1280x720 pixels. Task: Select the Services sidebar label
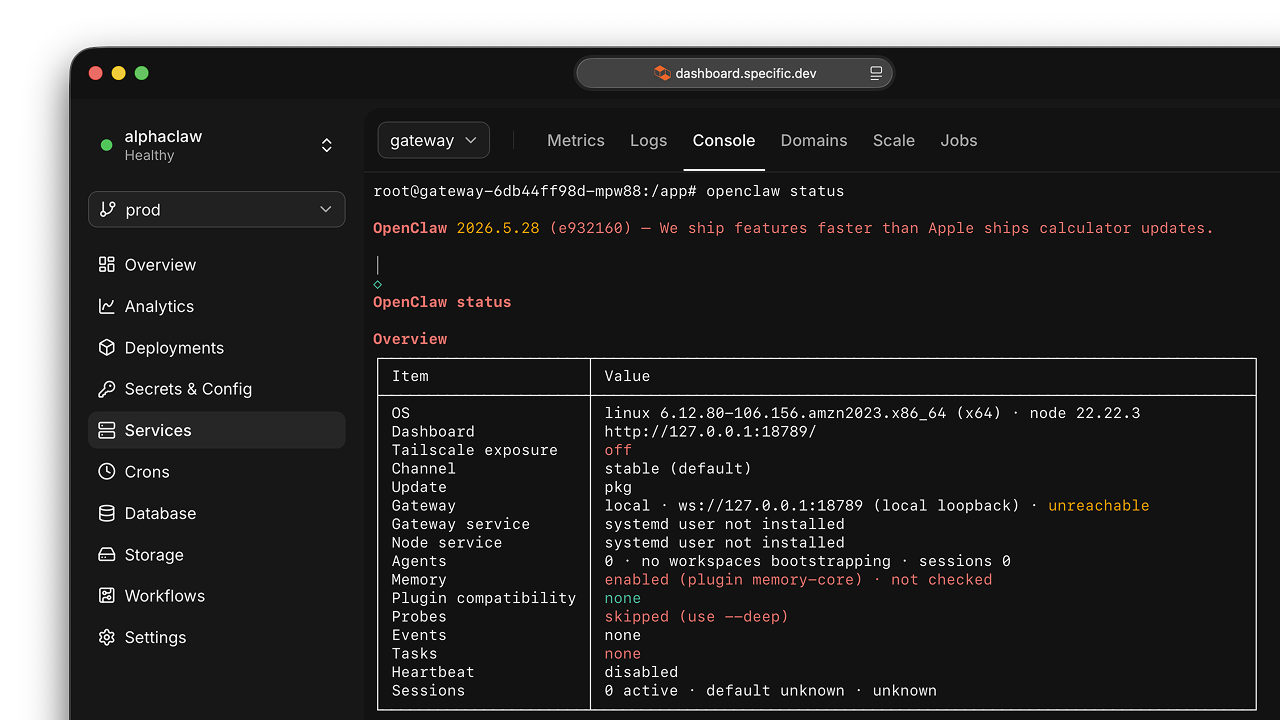tap(158, 430)
